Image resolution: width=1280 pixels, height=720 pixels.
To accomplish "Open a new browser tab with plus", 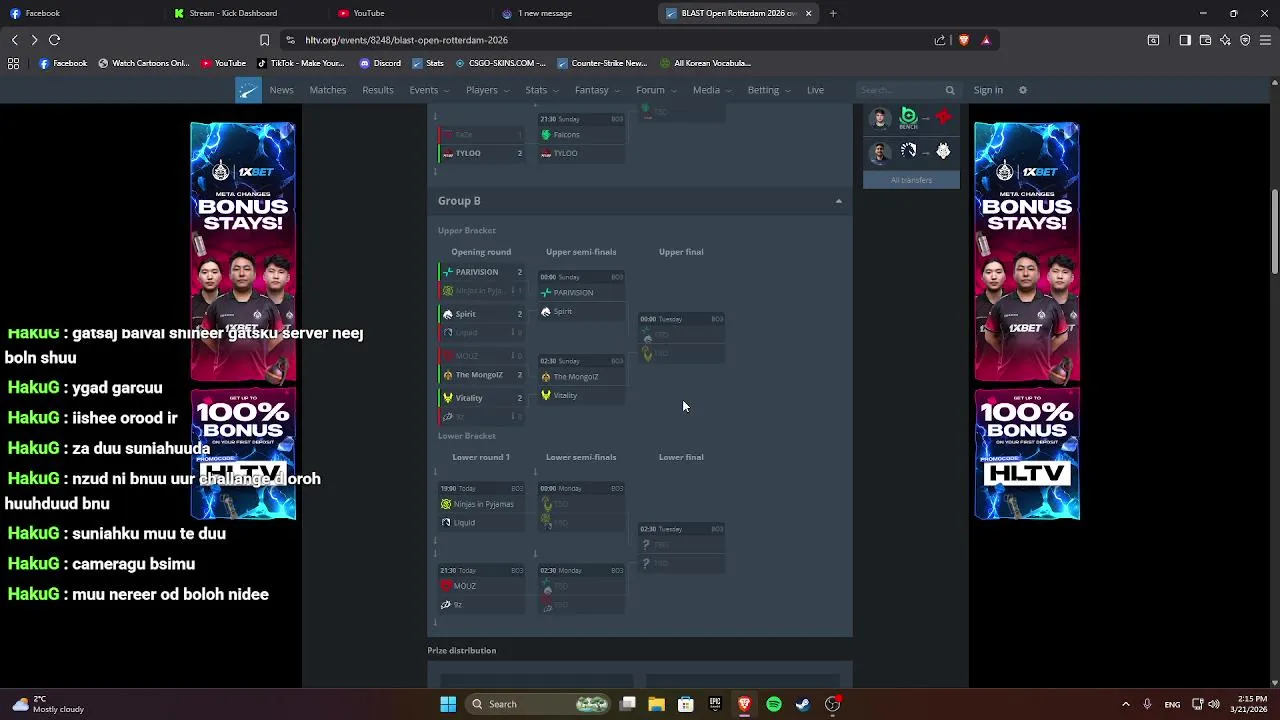I will [833, 13].
